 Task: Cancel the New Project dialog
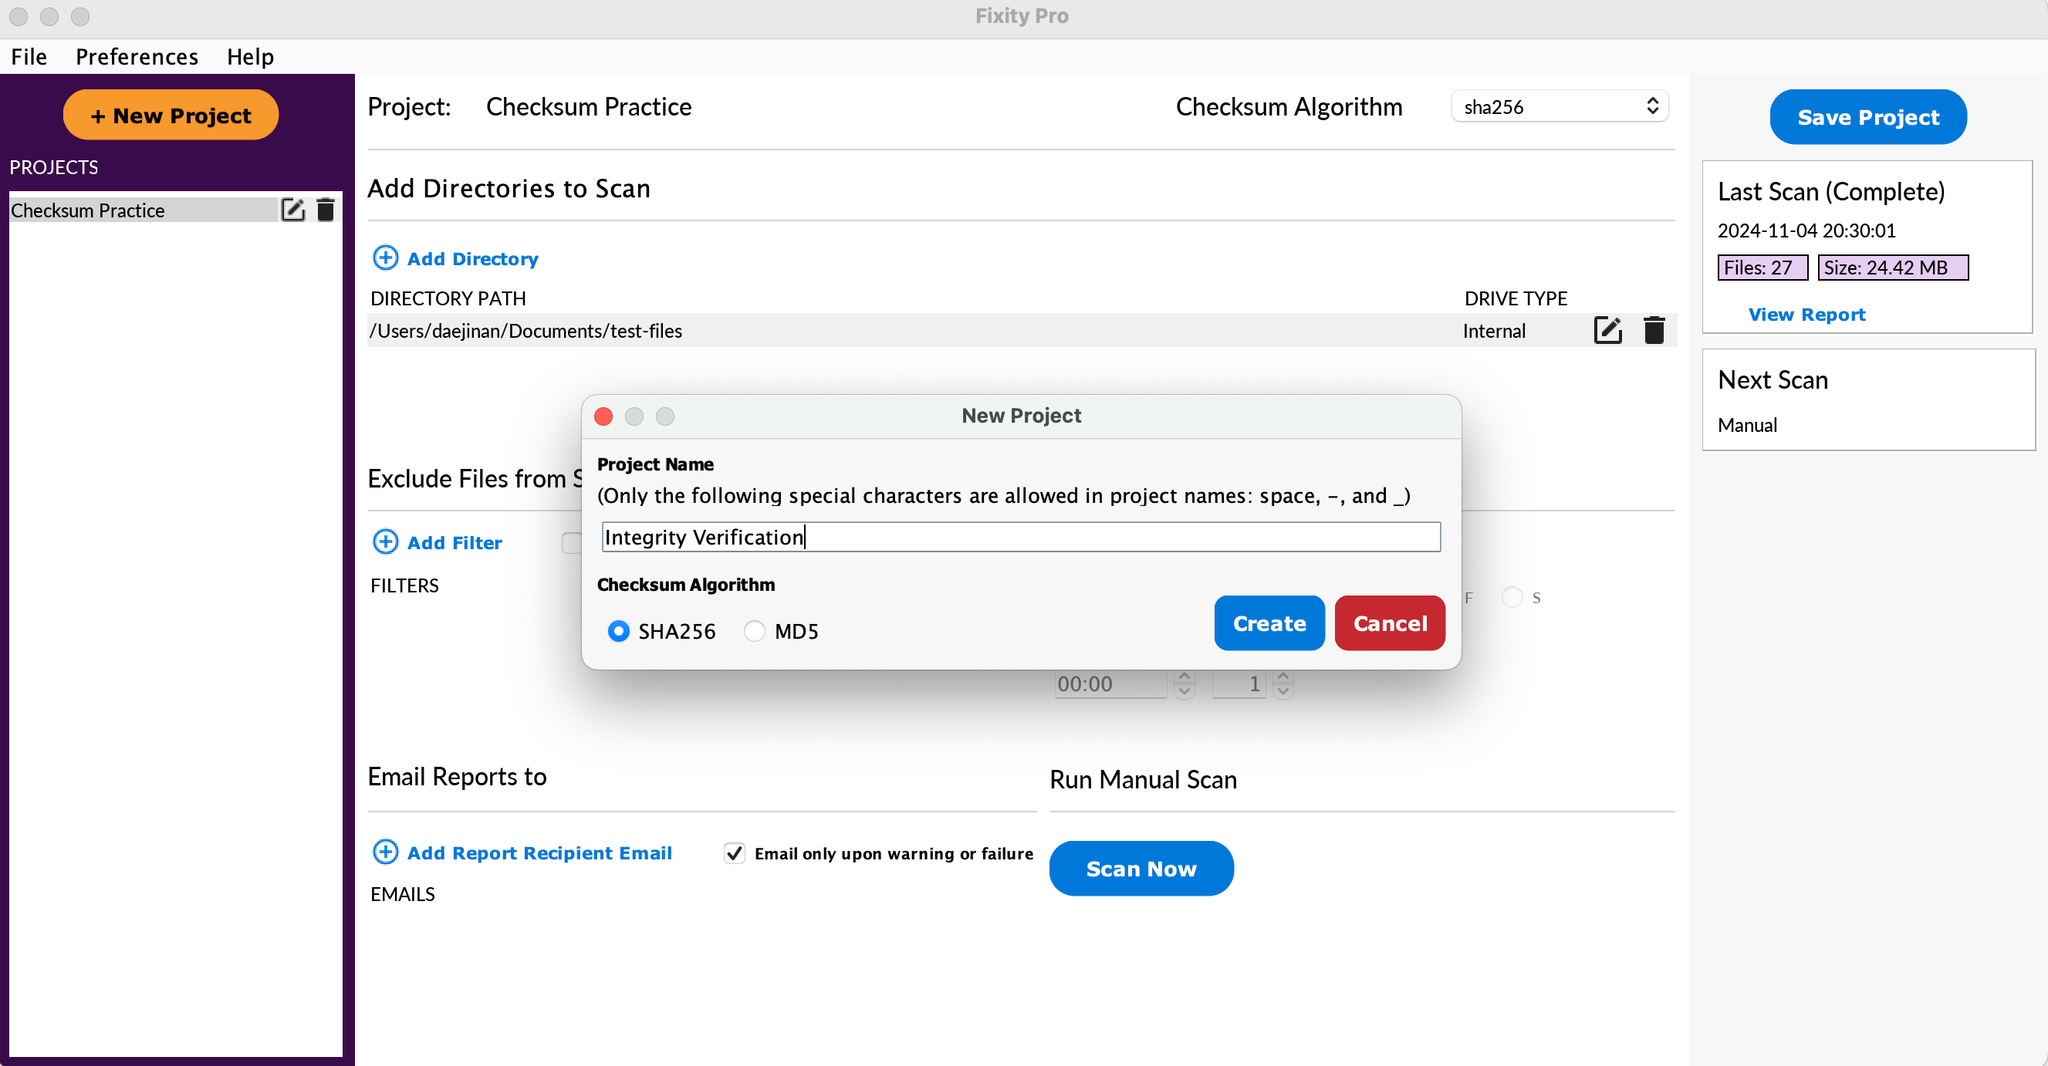(x=1390, y=623)
